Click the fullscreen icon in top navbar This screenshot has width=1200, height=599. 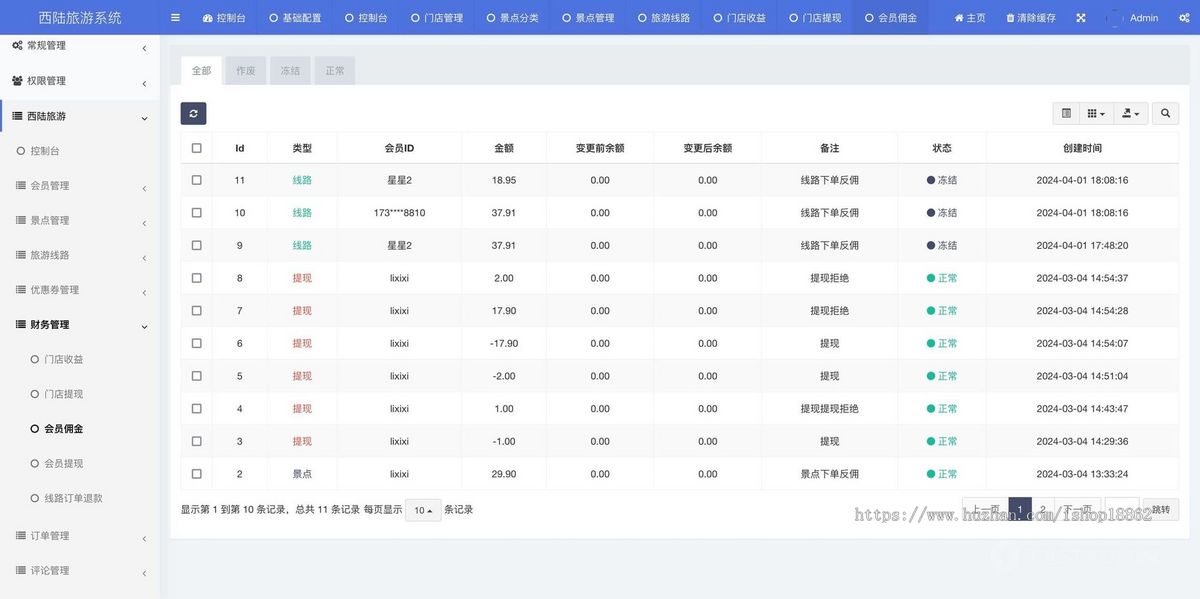(1080, 17)
